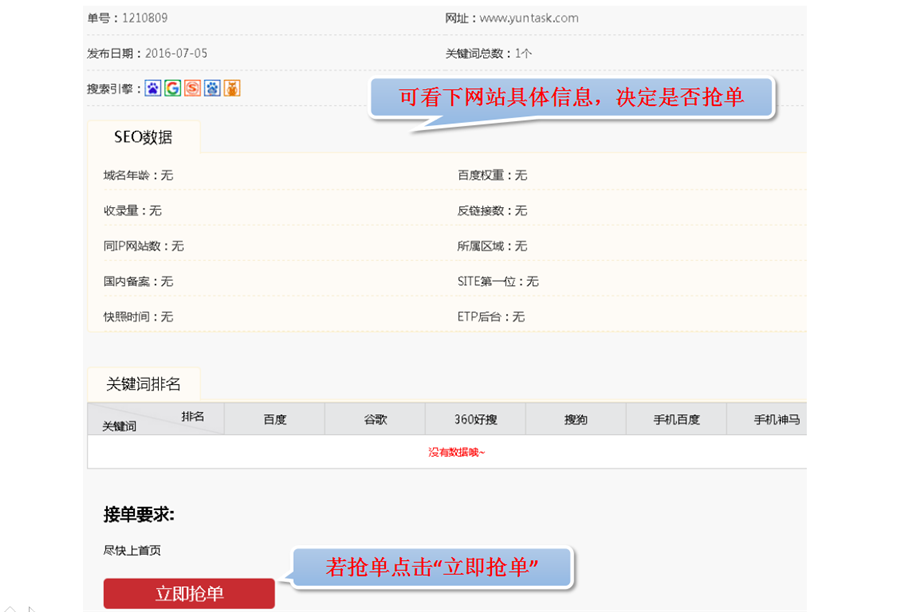Image resolution: width=900 pixels, height=612 pixels.
Task: Choose the 手机百度 column header
Action: pos(676,420)
